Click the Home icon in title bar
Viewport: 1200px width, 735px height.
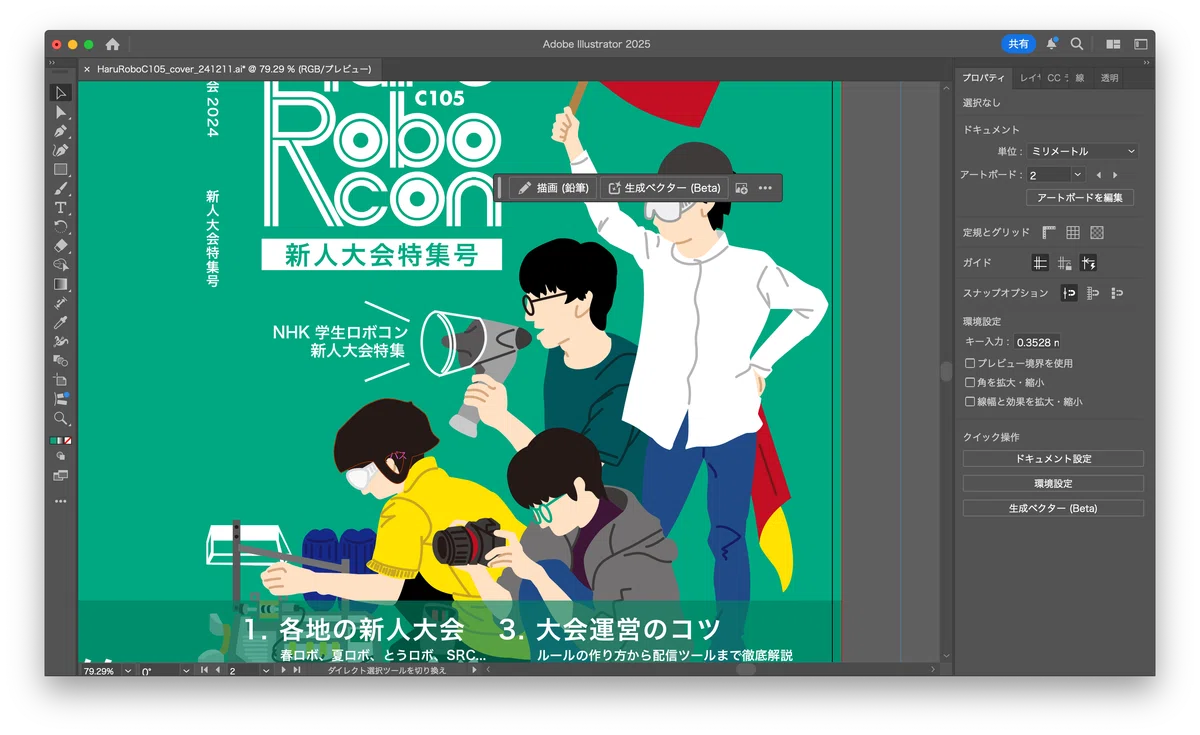(x=112, y=44)
